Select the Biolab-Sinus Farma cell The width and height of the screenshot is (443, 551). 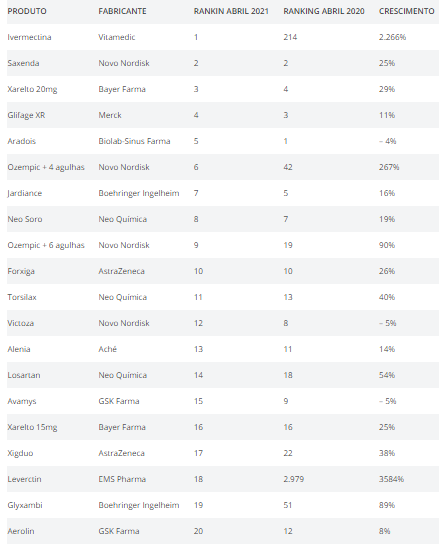pos(134,141)
